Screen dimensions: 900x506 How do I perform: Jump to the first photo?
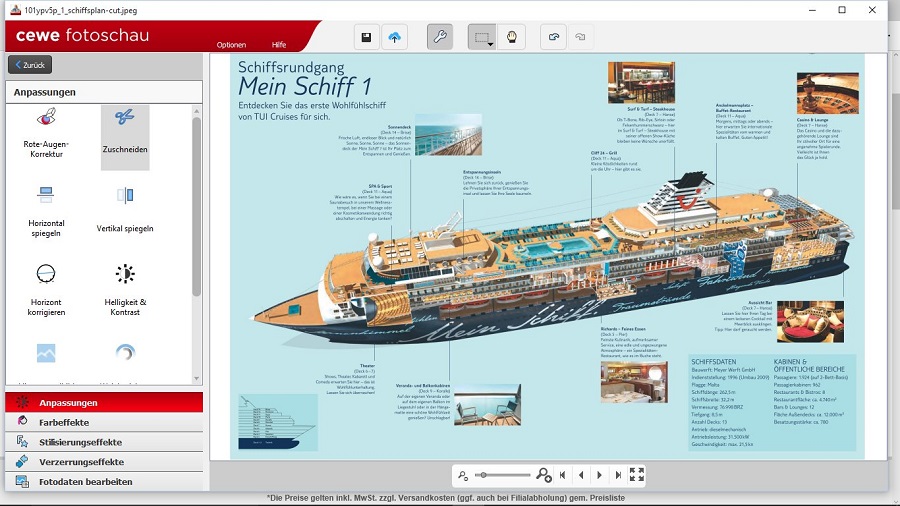(x=562, y=475)
